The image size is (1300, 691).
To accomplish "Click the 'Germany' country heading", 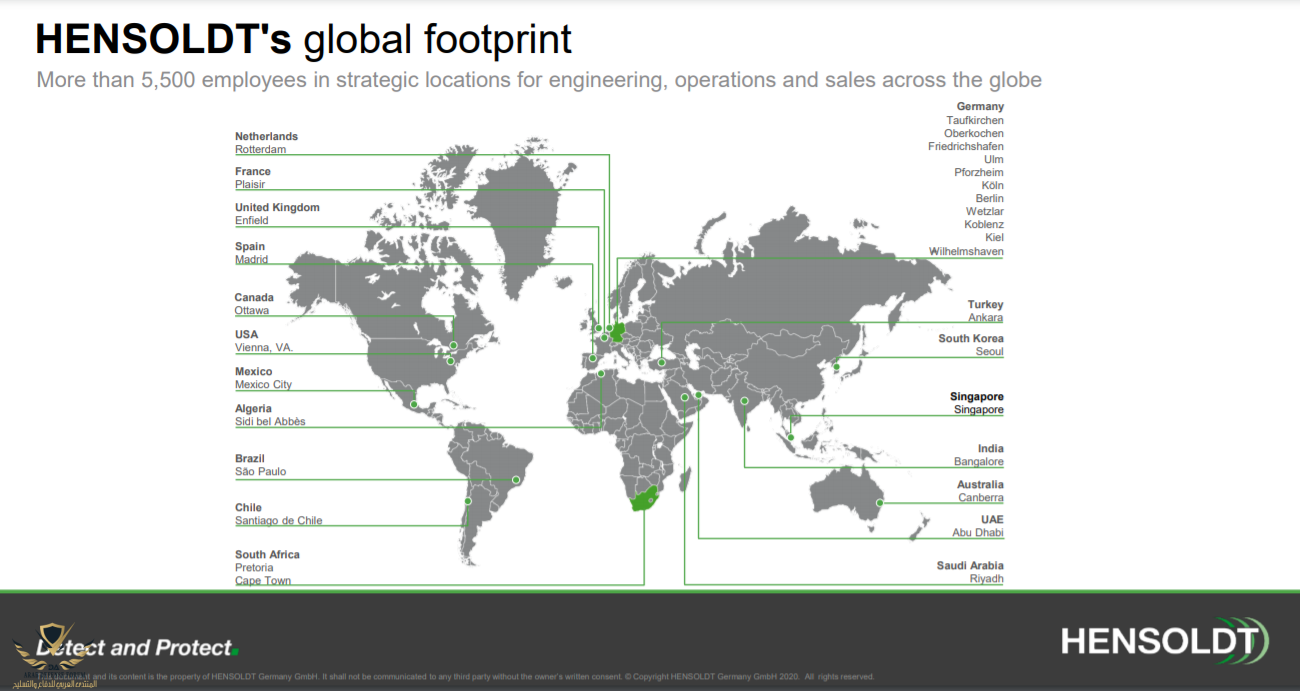I will 980,106.
